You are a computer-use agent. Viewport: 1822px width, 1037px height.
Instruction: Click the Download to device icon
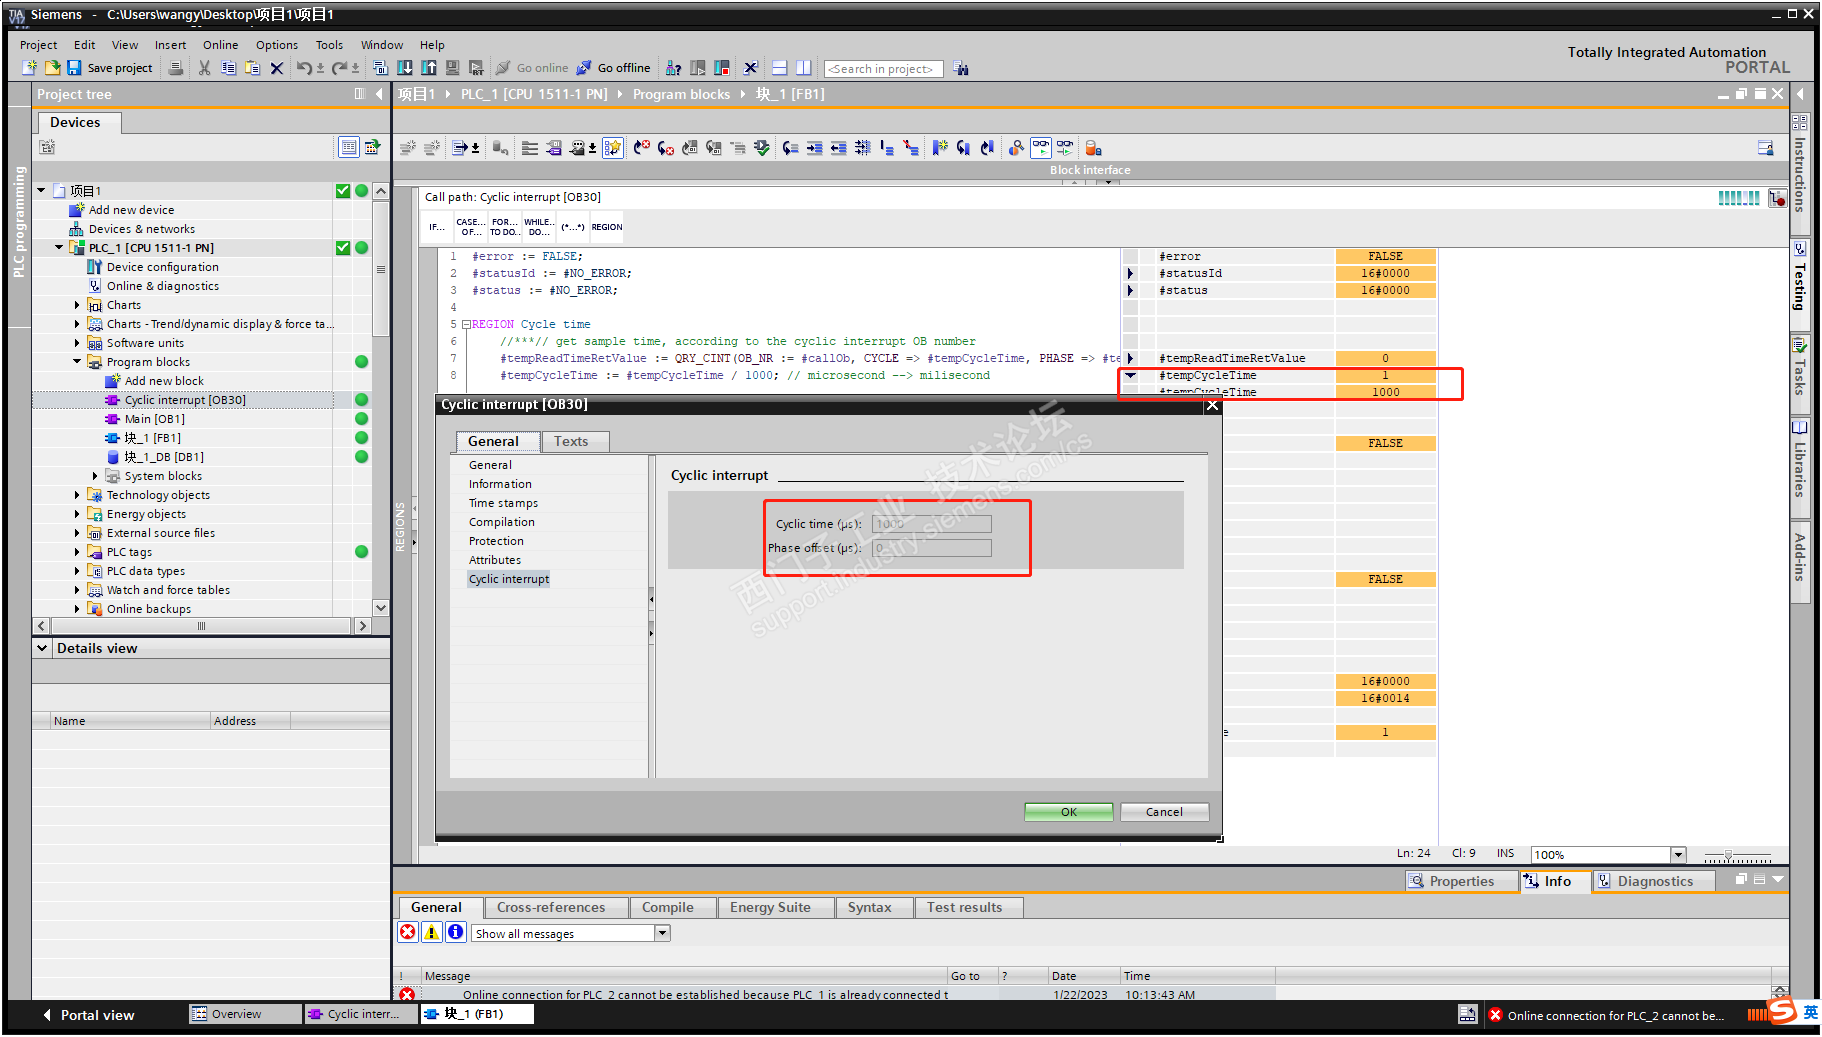pyautogui.click(x=404, y=68)
